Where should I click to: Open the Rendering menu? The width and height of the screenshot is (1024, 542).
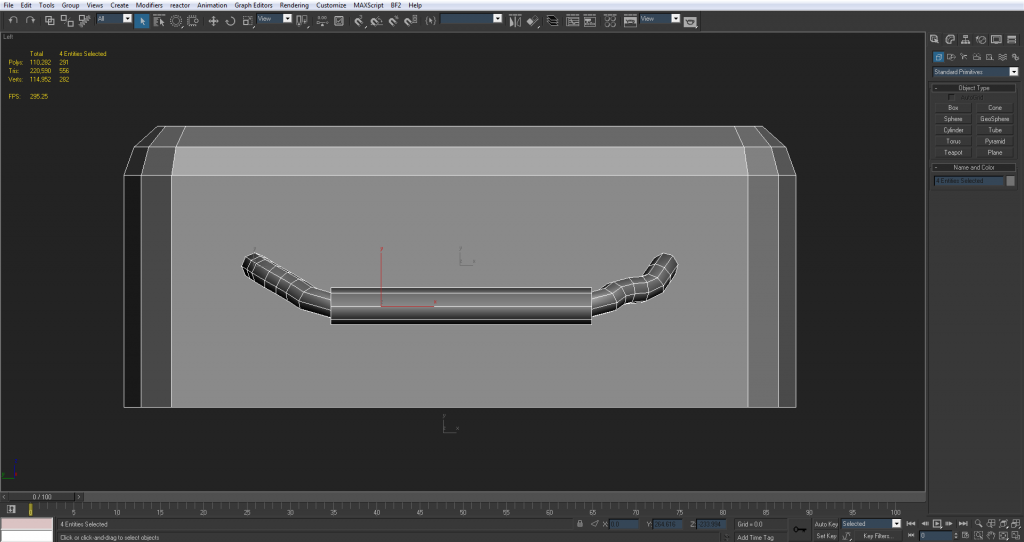294,5
